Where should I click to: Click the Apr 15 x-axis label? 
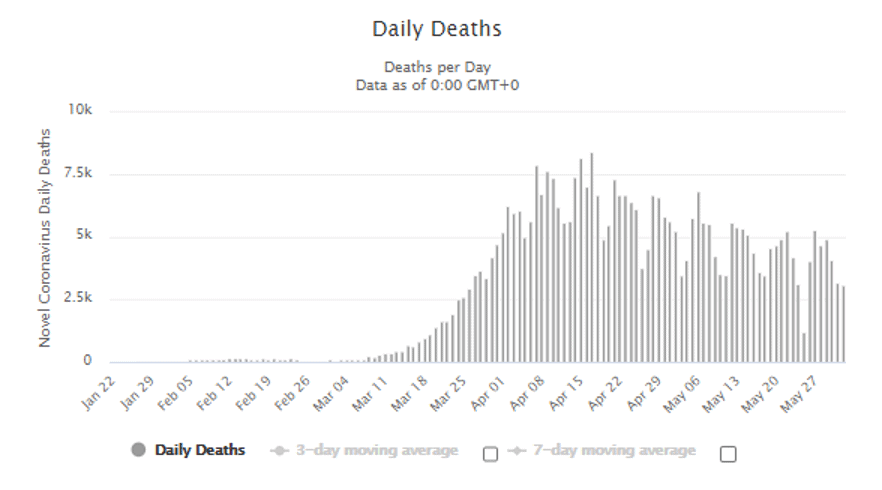[x=566, y=393]
